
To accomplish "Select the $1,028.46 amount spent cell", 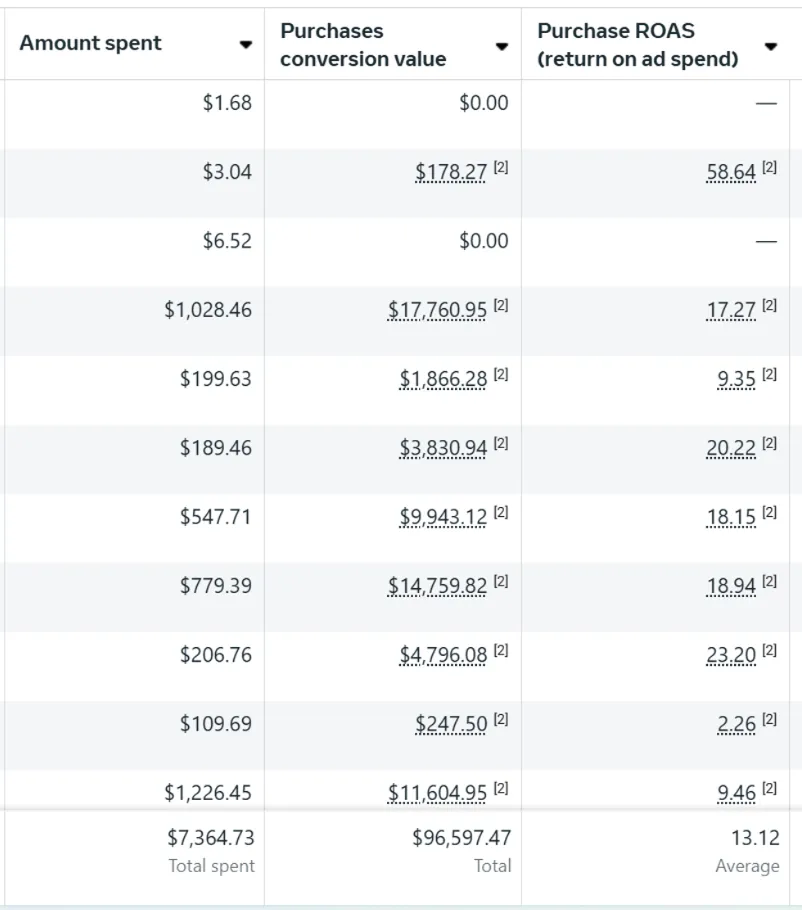I will (208, 311).
